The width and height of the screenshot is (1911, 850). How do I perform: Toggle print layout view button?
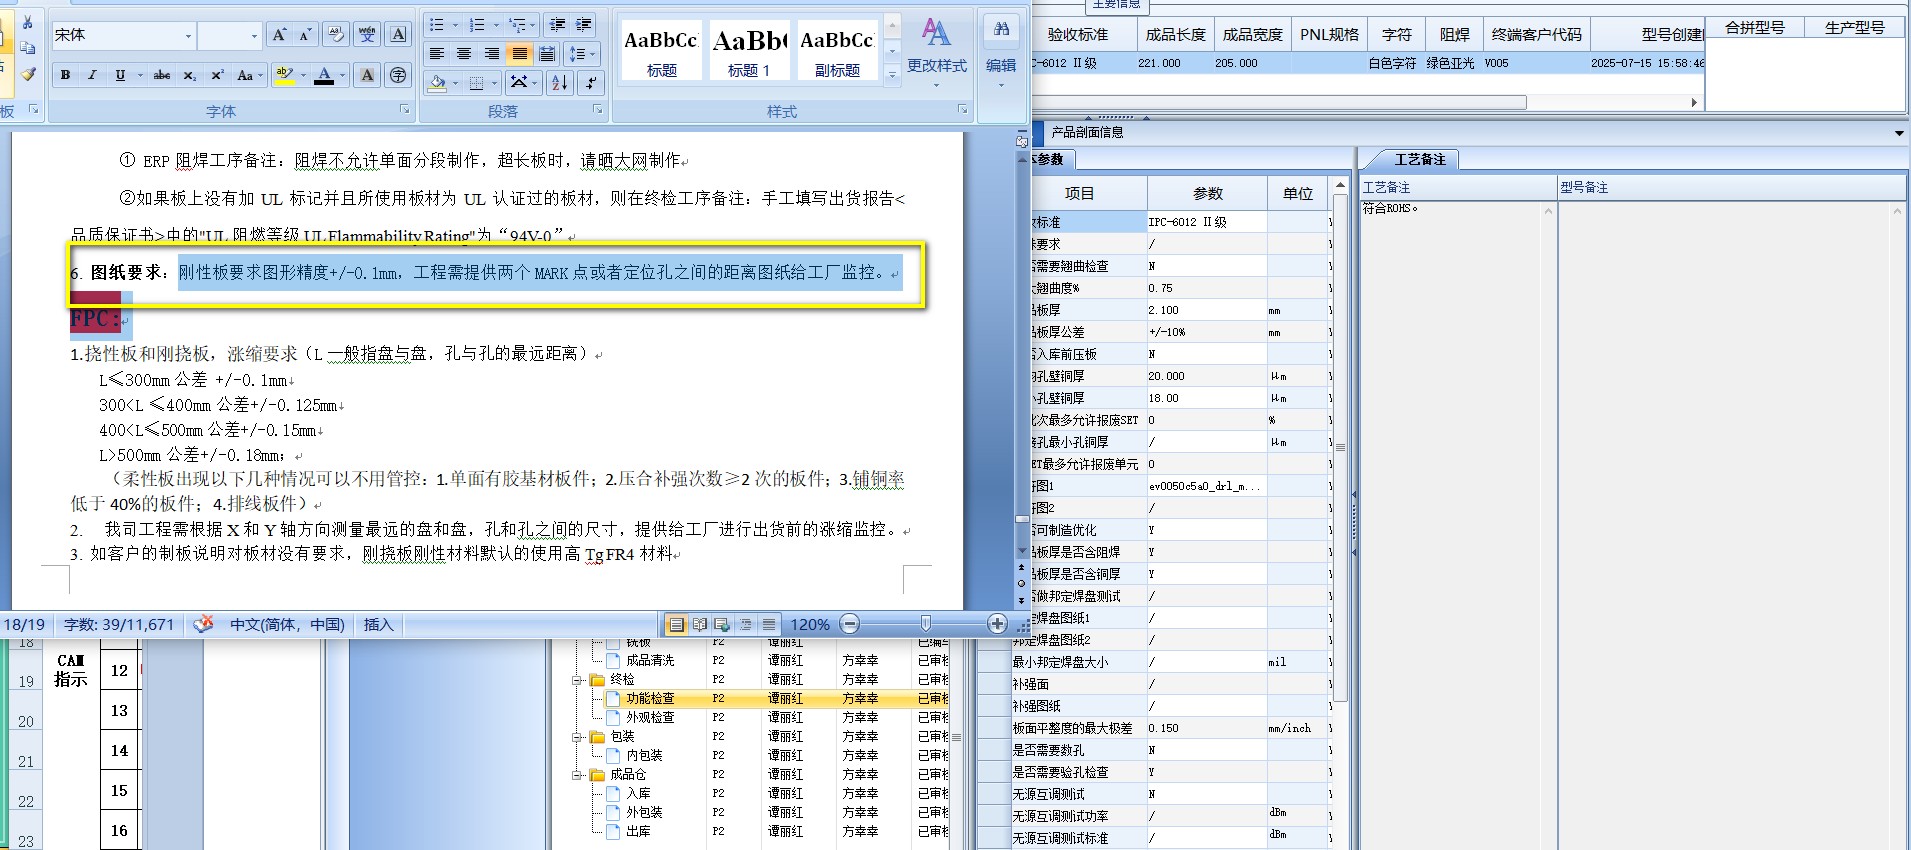point(677,625)
